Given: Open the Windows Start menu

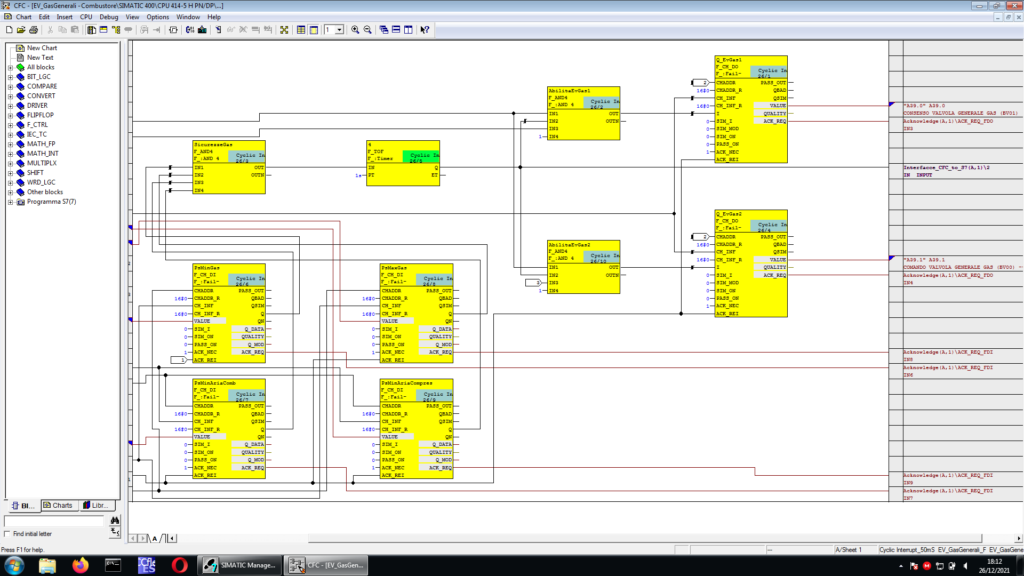Looking at the screenshot, I should point(14,566).
